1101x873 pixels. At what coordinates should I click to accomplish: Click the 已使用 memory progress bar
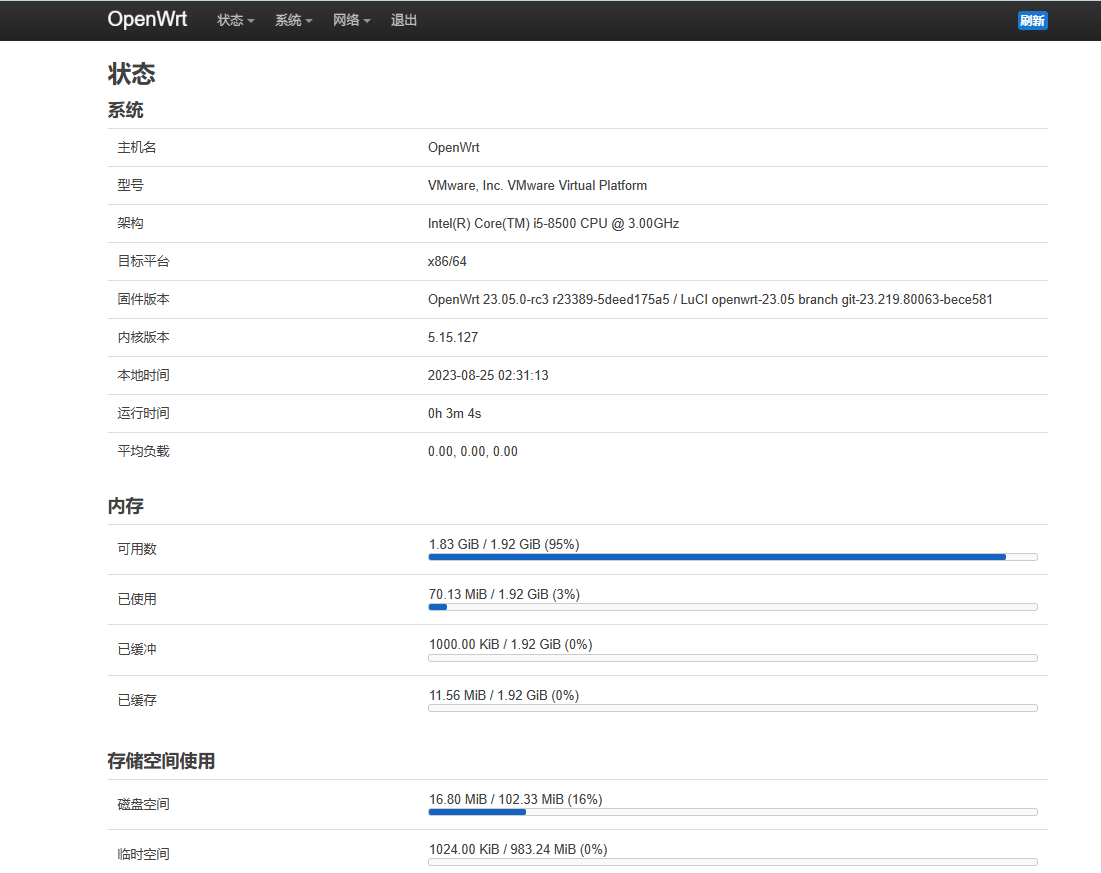tap(732, 607)
